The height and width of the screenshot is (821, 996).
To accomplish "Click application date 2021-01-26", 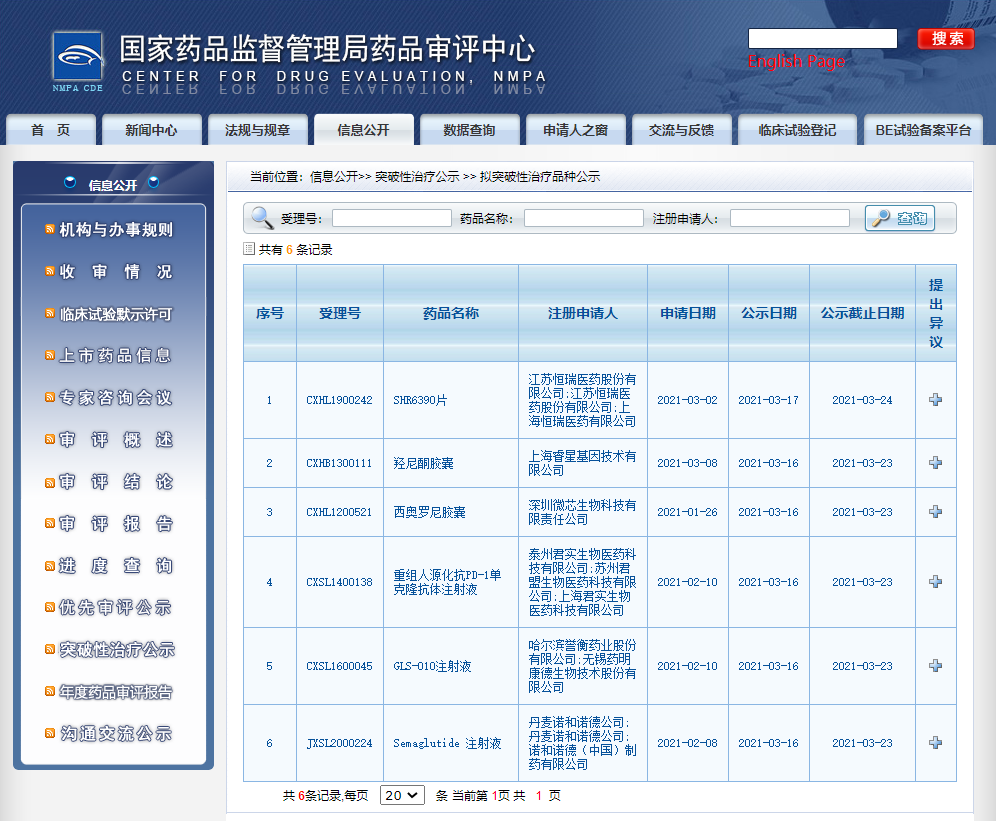I will (x=687, y=512).
